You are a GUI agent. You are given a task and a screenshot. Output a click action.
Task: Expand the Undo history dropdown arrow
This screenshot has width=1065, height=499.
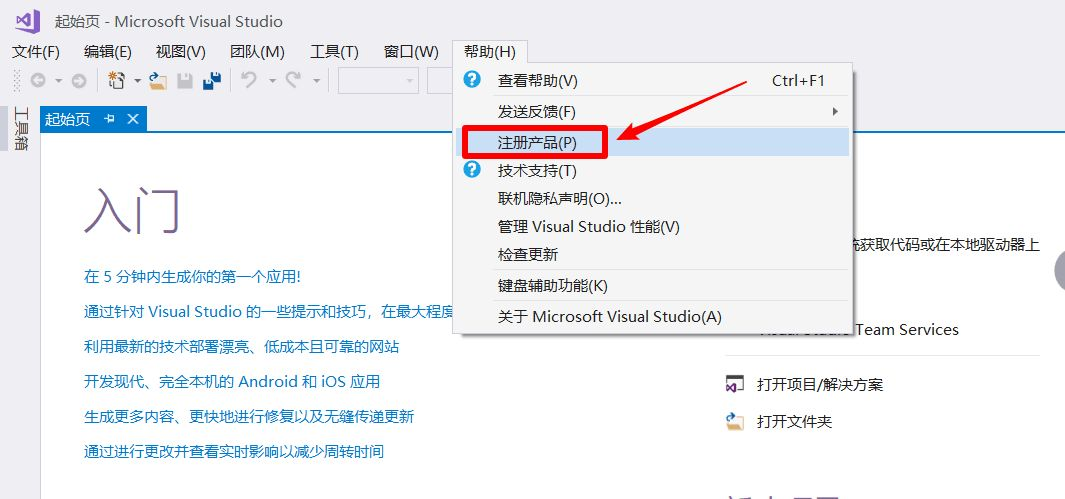(272, 81)
